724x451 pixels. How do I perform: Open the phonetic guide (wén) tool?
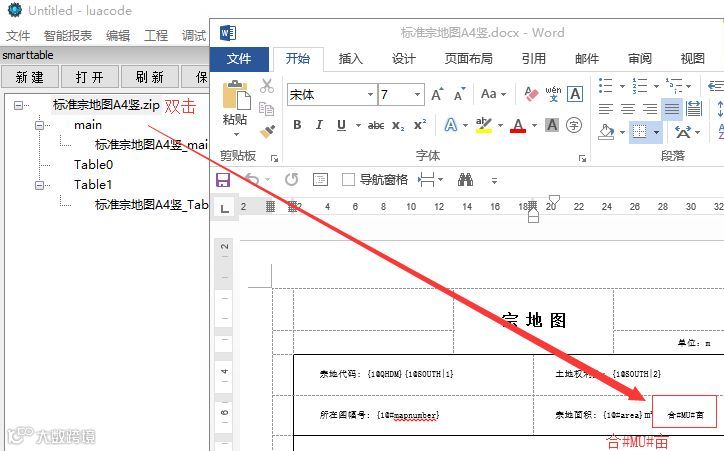tap(553, 94)
